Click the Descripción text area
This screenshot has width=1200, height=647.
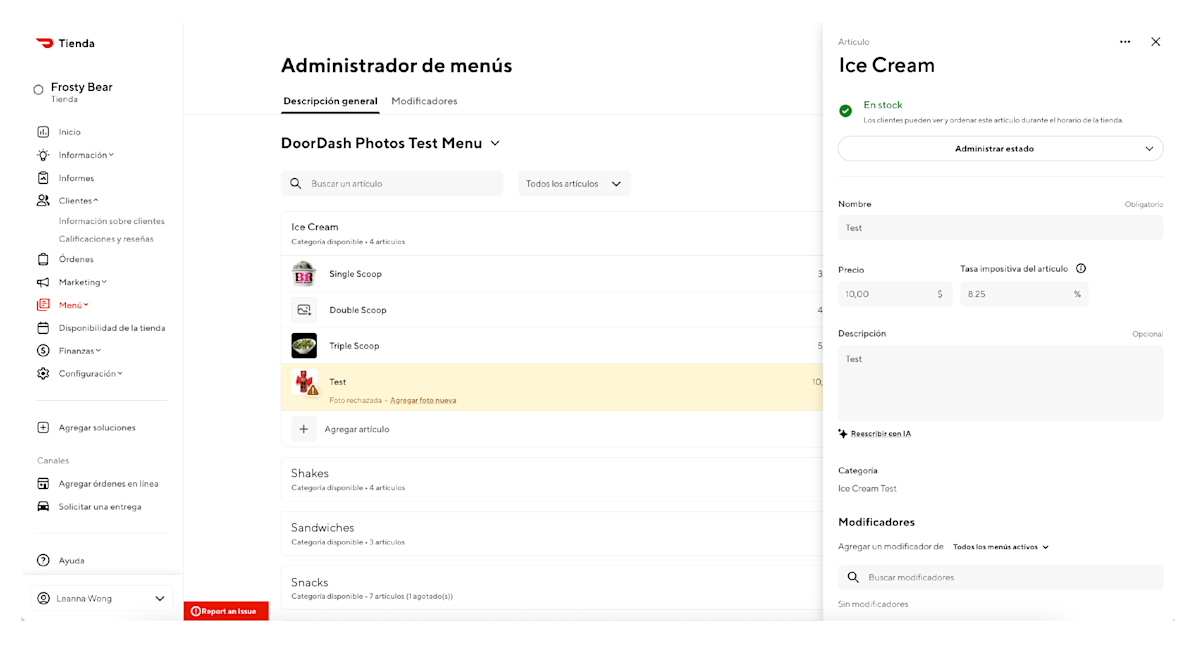coord(1001,383)
